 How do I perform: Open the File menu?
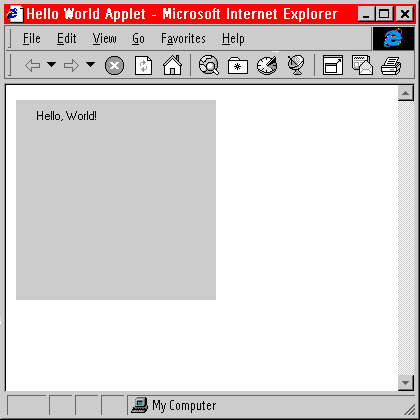(x=32, y=39)
